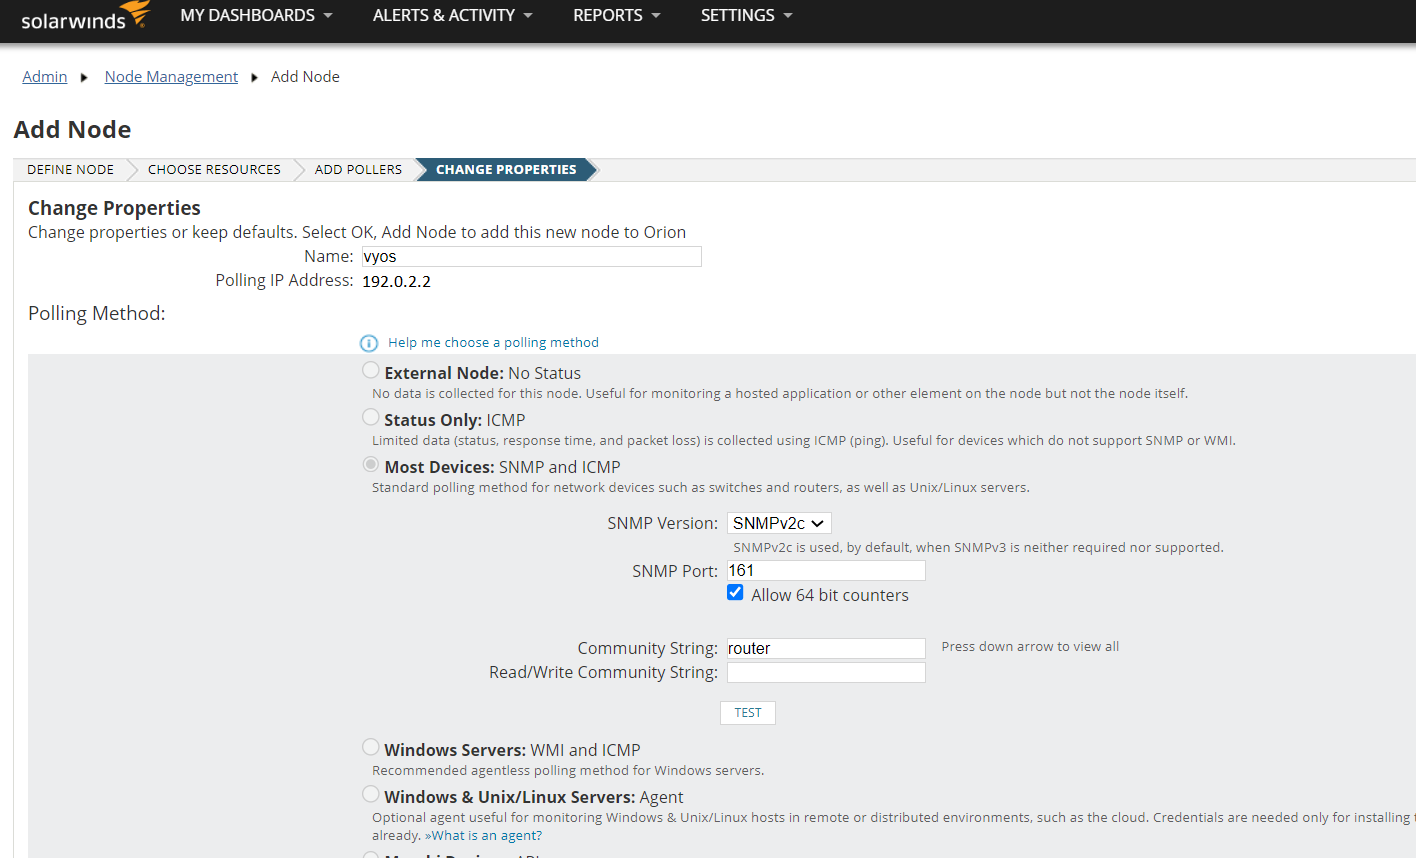Go to the Add Pollers step

(358, 170)
